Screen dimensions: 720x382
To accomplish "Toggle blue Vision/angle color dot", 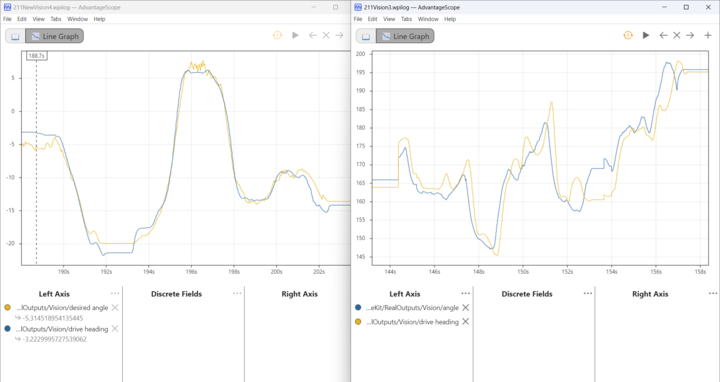I will (358, 308).
